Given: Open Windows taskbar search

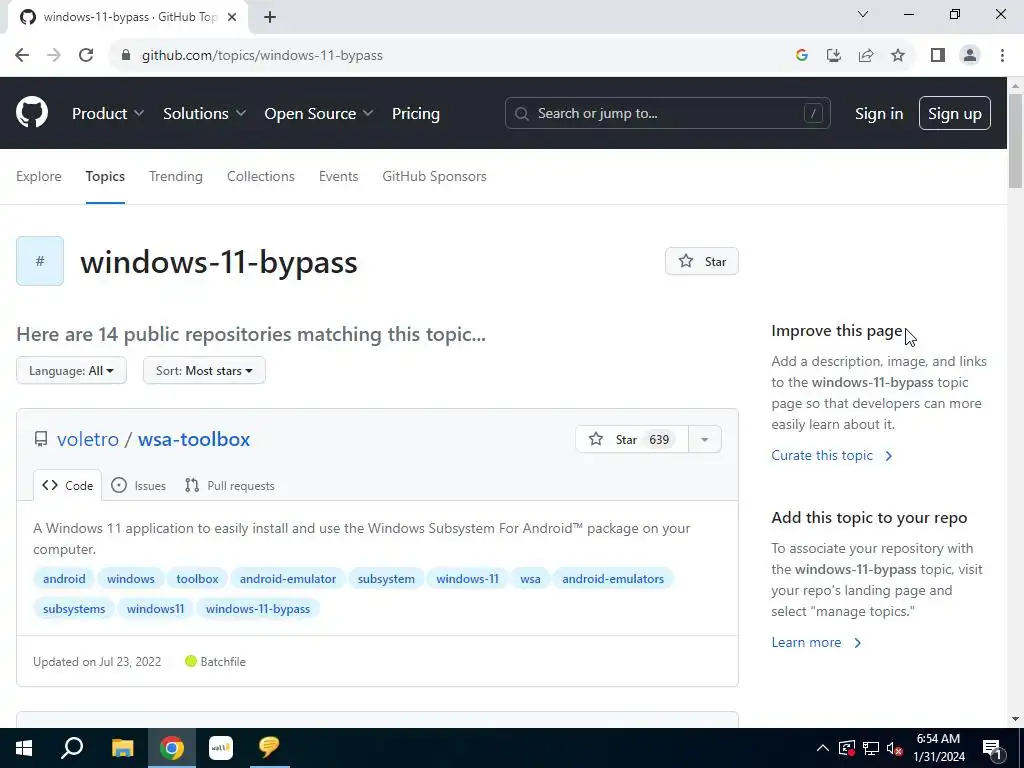Looking at the screenshot, I should [72, 748].
